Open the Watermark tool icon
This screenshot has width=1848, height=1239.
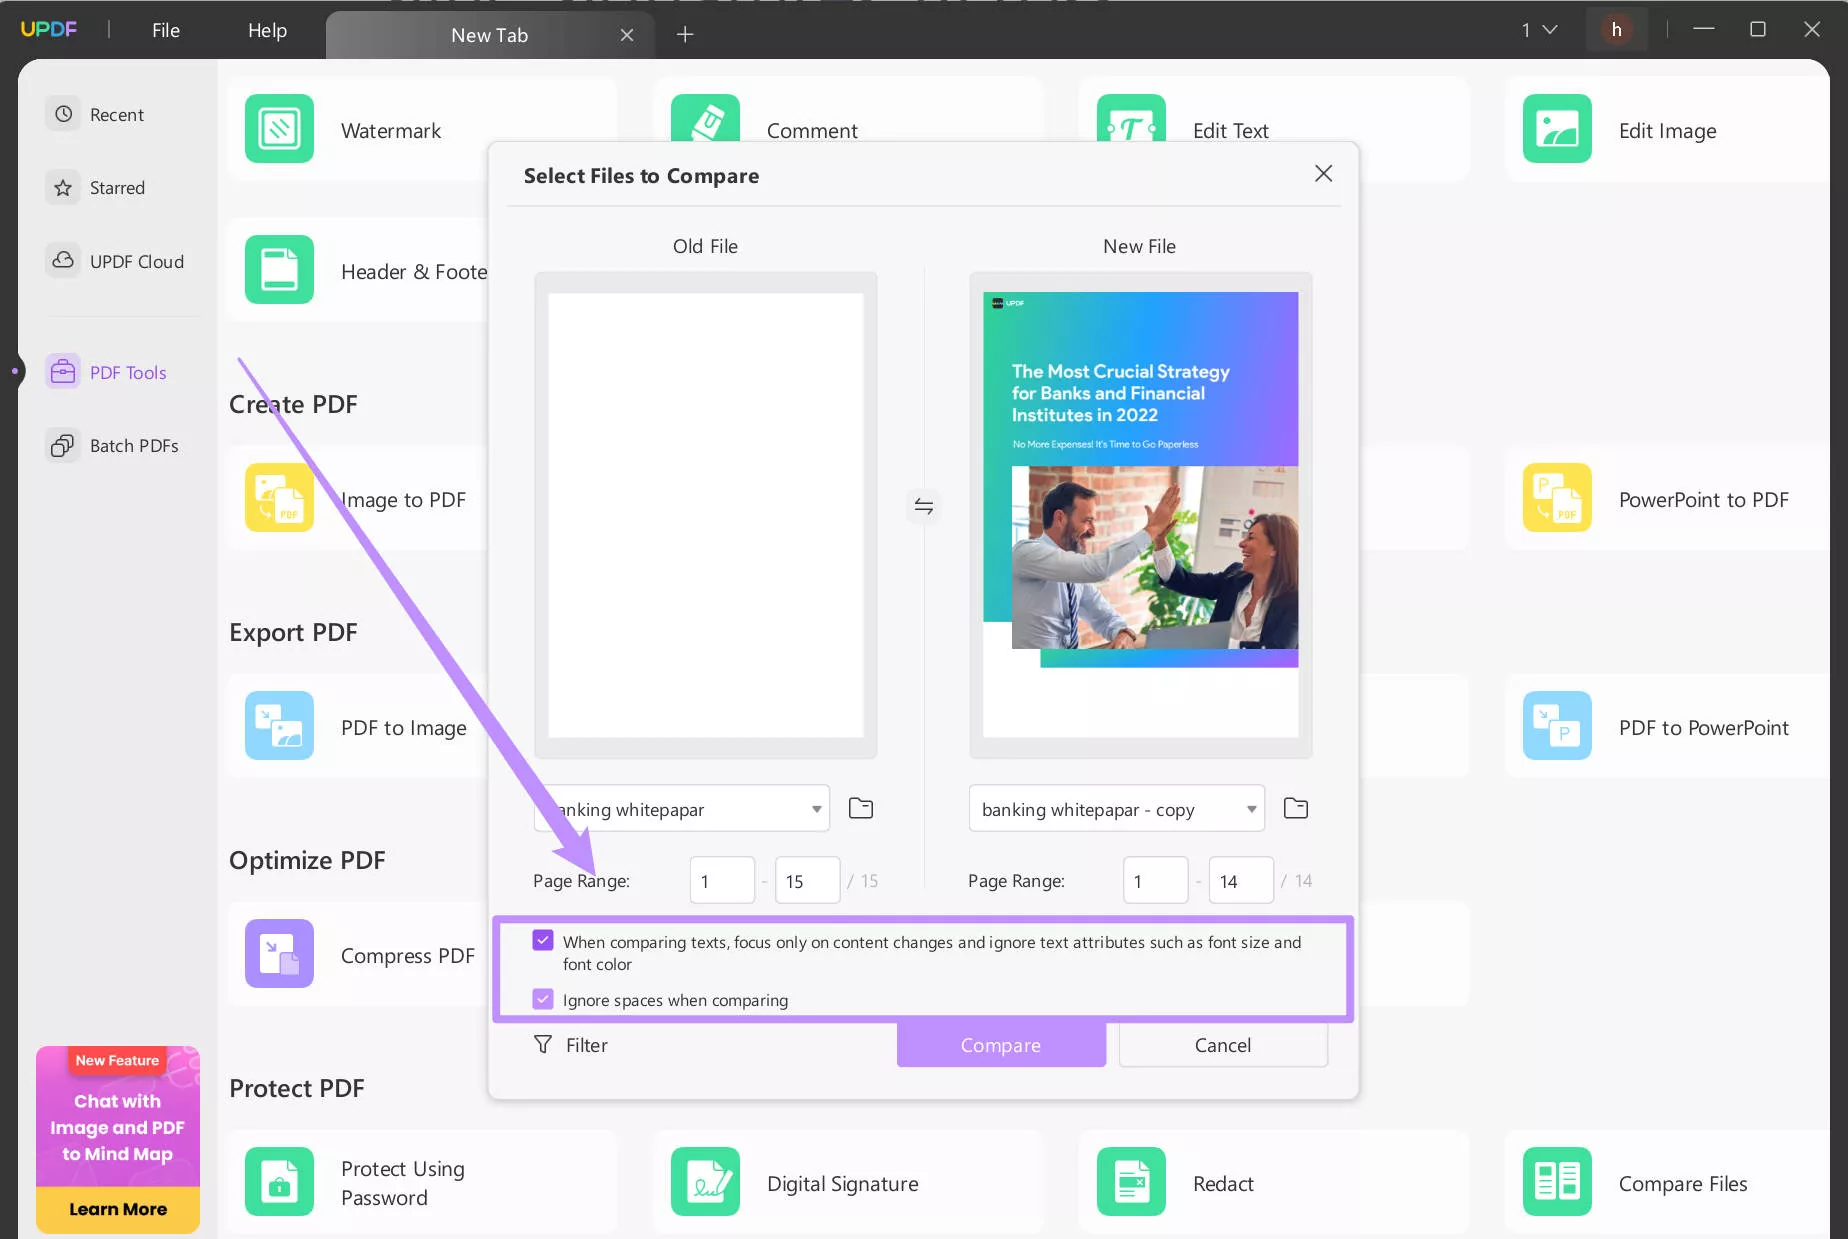coord(279,129)
